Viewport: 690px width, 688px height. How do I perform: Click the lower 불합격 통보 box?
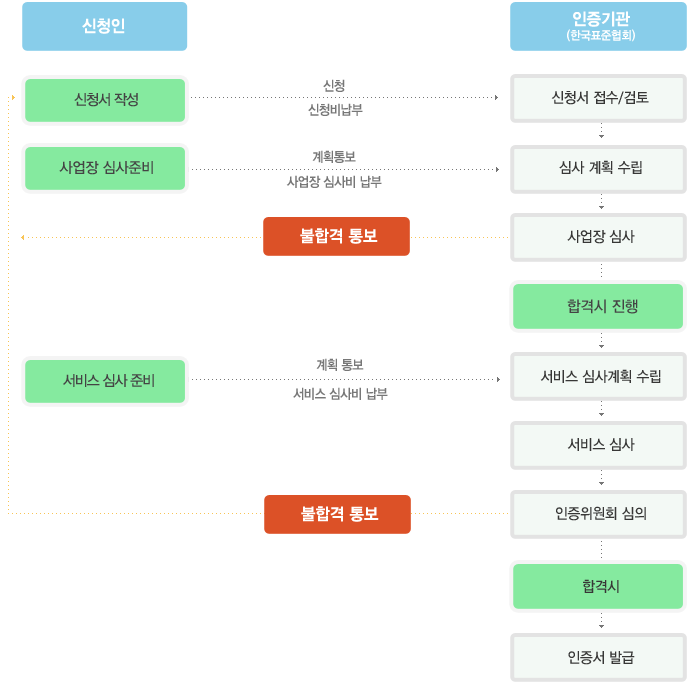coord(337,514)
